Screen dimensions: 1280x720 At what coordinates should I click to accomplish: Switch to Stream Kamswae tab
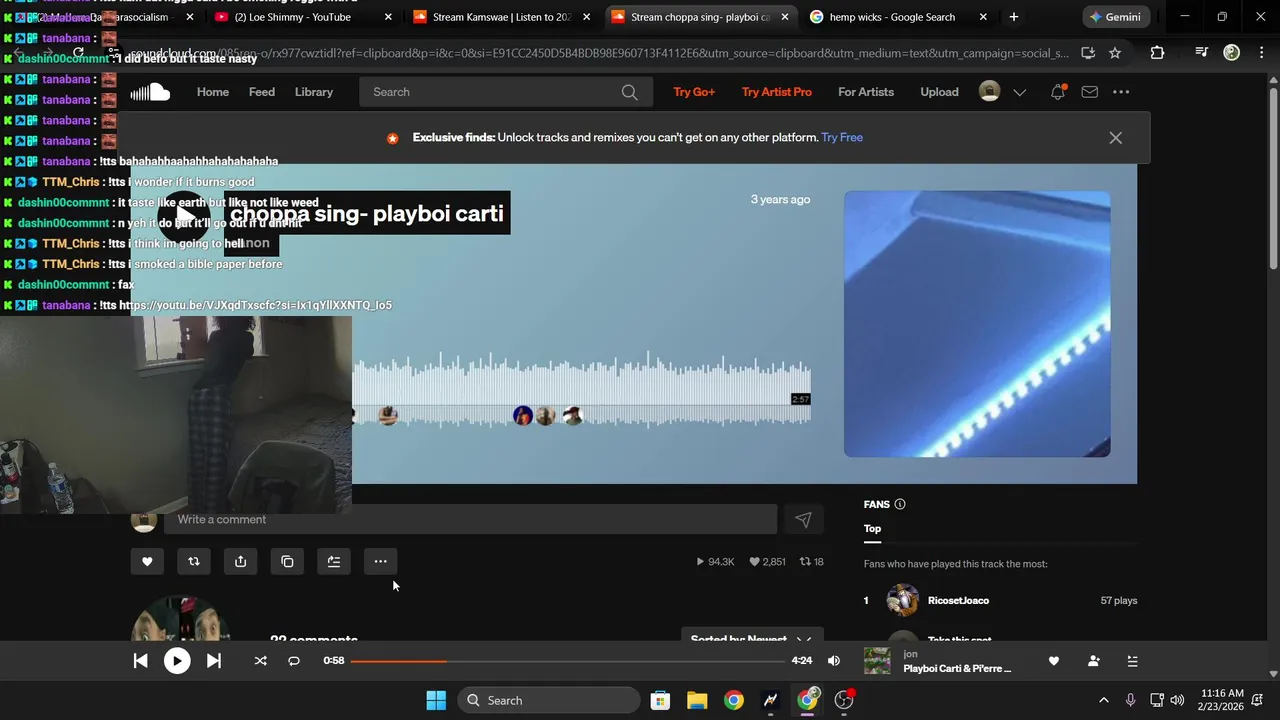[x=502, y=17]
